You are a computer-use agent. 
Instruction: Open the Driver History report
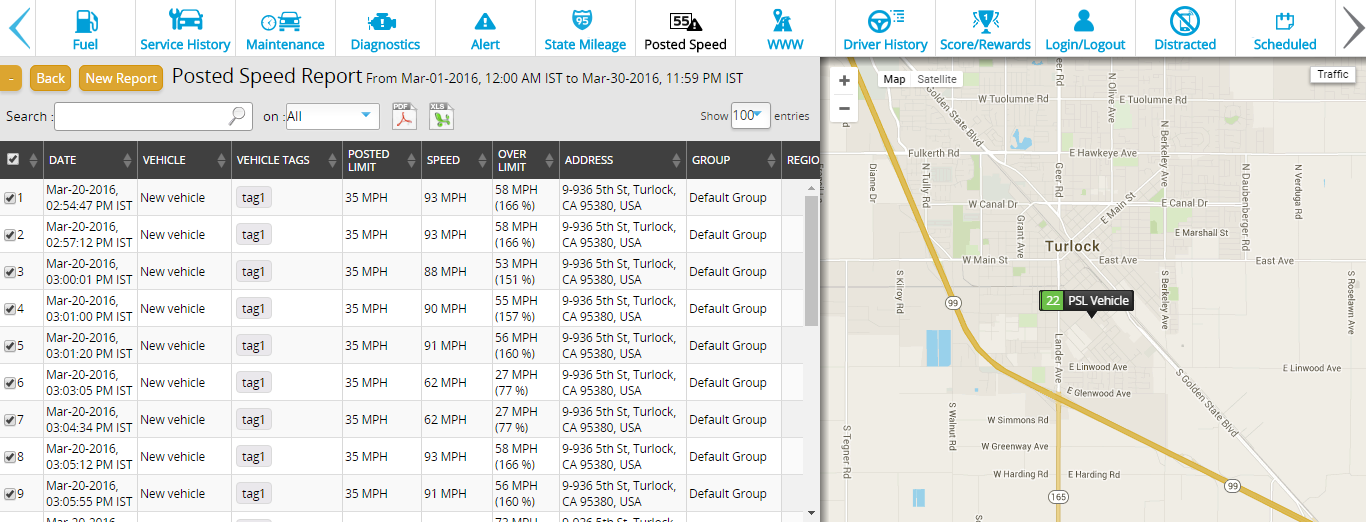885,28
